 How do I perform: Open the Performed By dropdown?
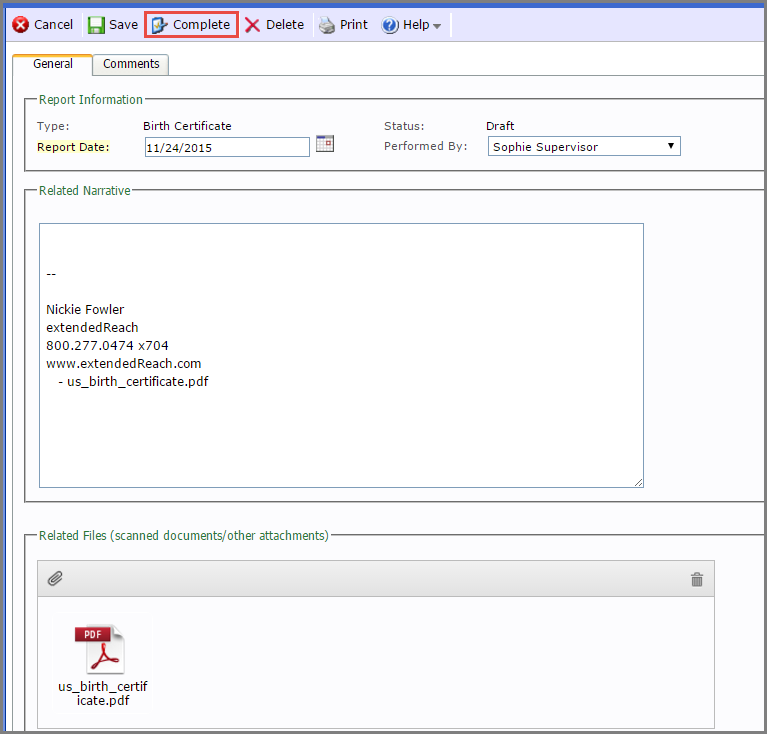[584, 146]
